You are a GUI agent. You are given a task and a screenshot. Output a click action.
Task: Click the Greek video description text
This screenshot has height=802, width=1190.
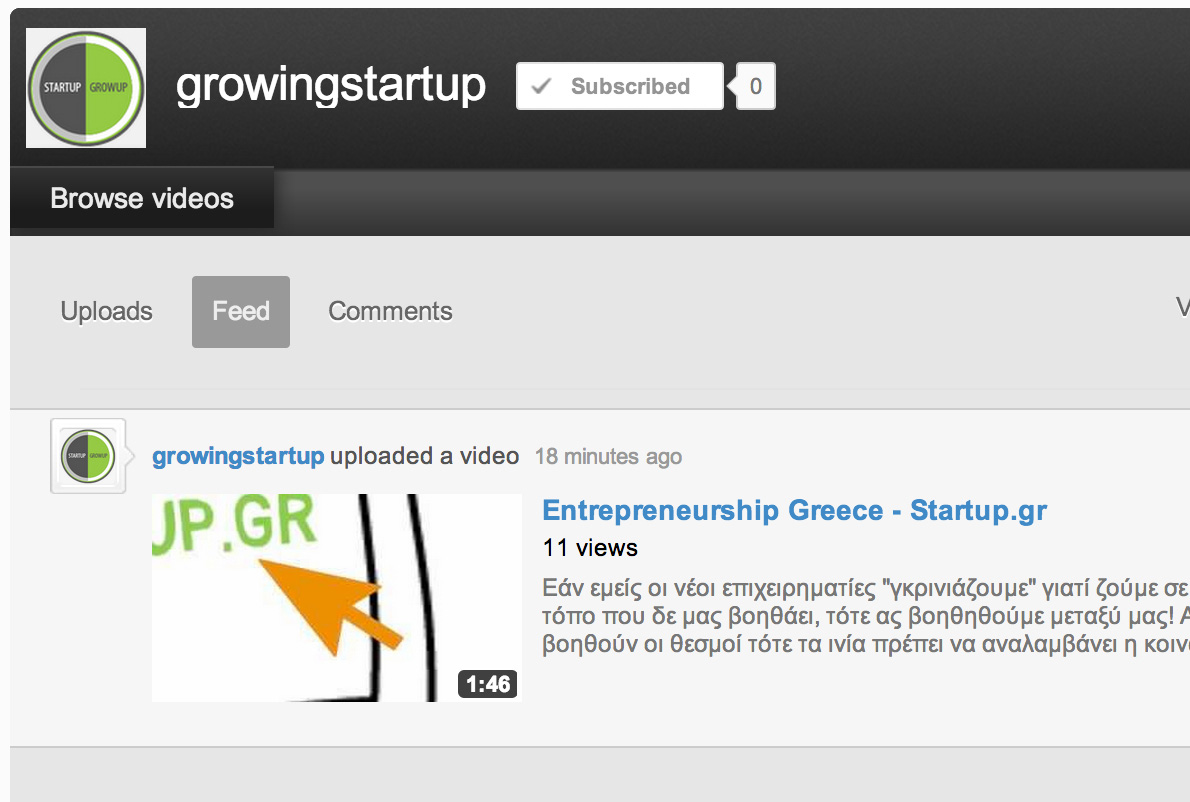pyautogui.click(x=866, y=616)
